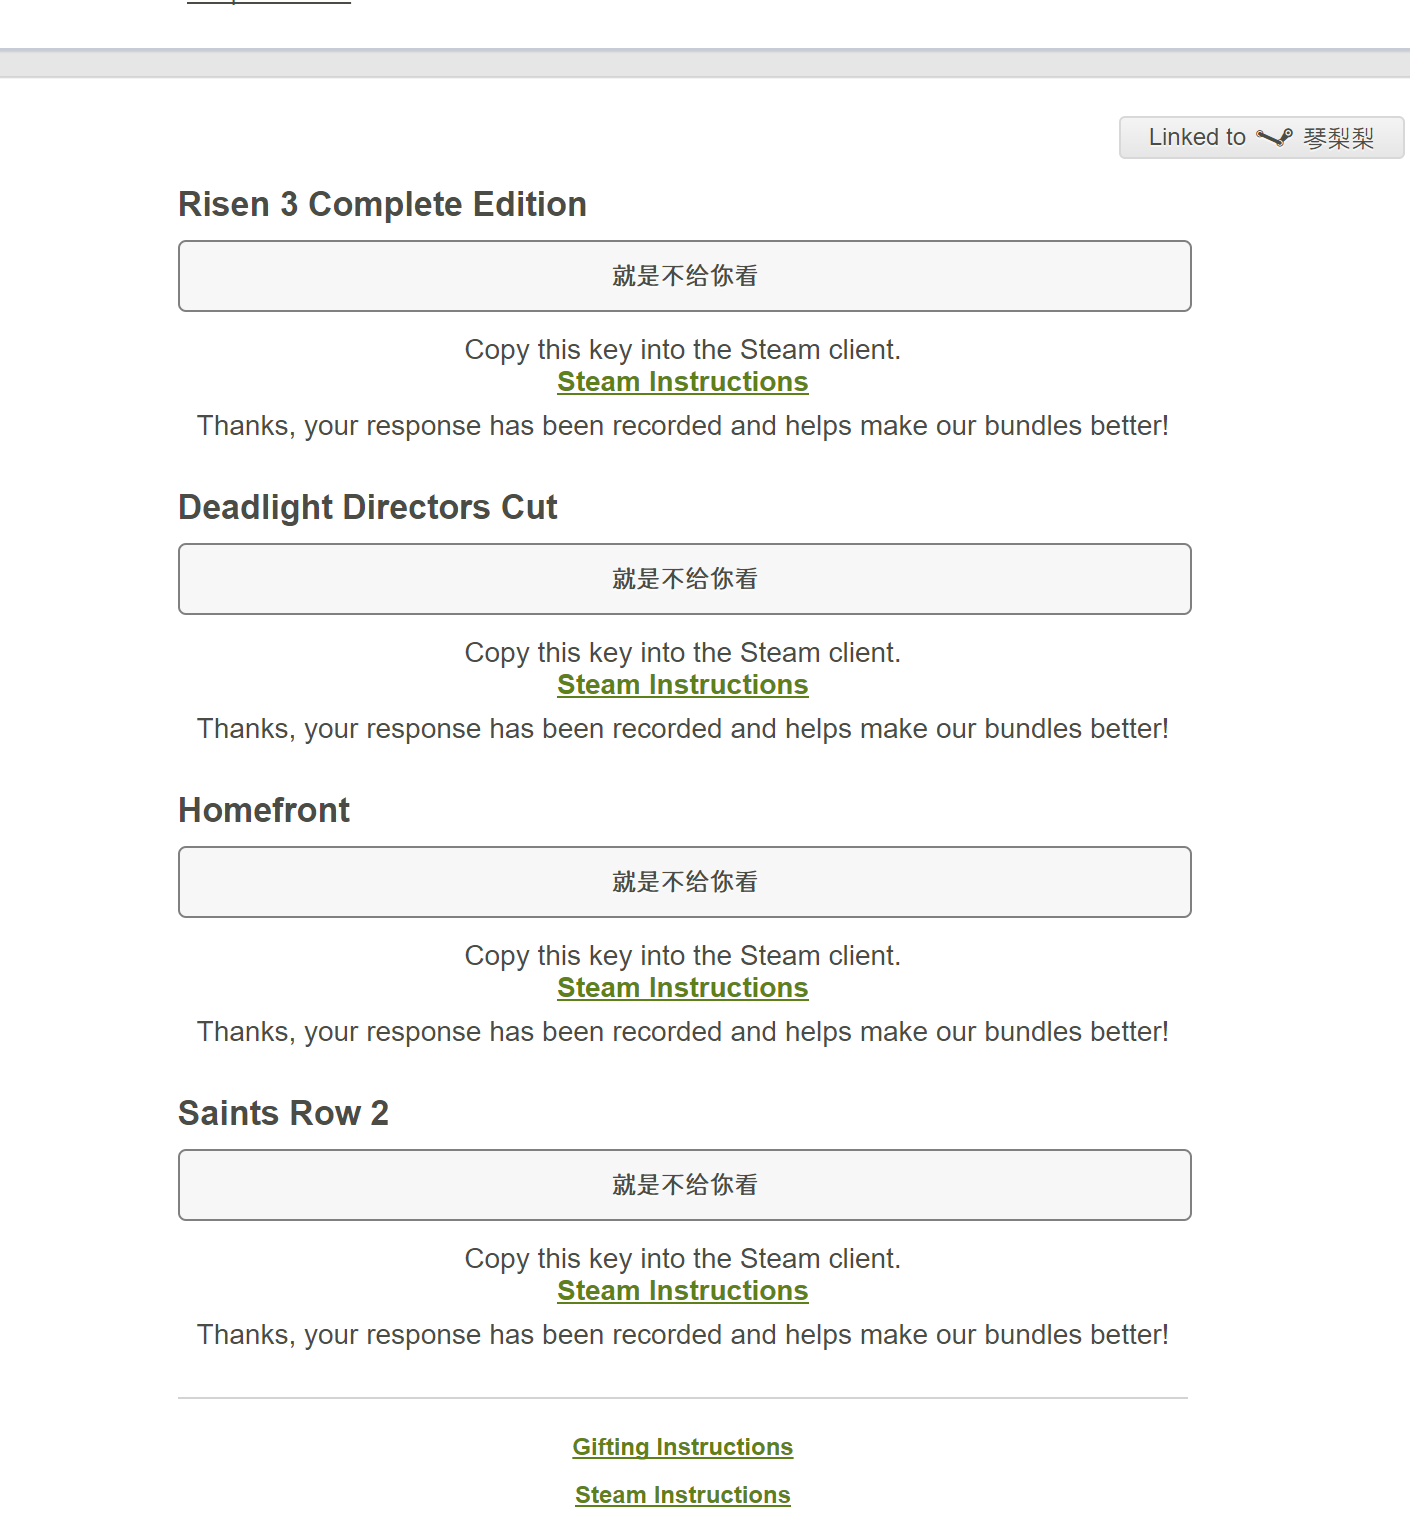This screenshot has height=1521, width=1410.
Task: Open Steam Instructions under Saints Row 2 key
Action: pyautogui.click(x=682, y=1291)
